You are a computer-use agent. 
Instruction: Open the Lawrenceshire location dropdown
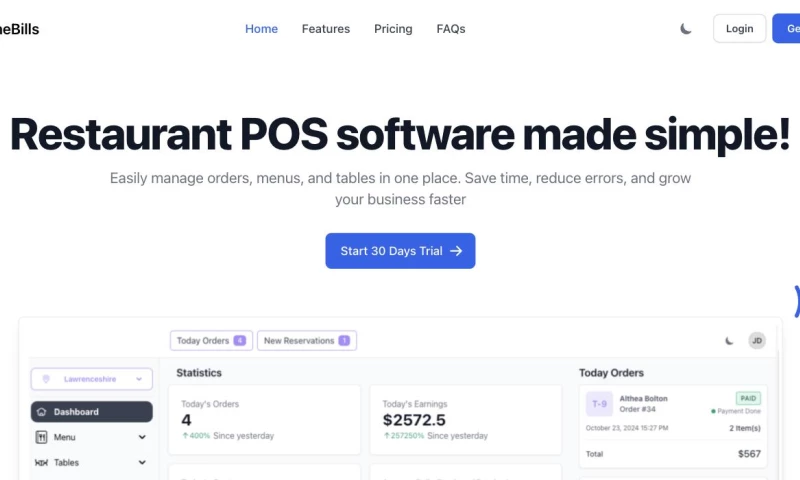click(92, 379)
